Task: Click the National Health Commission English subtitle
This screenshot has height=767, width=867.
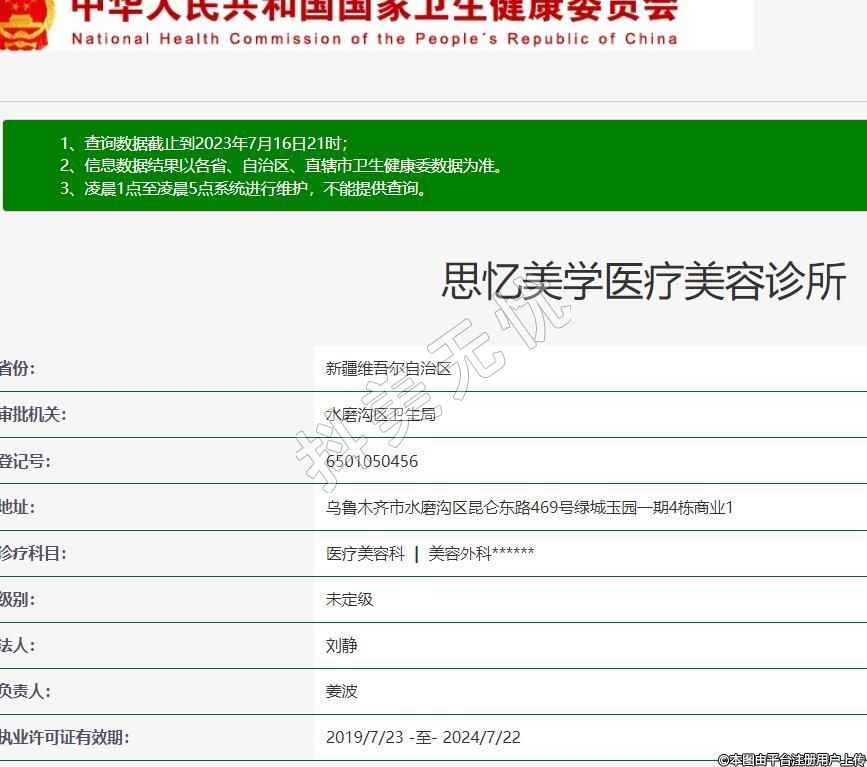Action: [374, 39]
